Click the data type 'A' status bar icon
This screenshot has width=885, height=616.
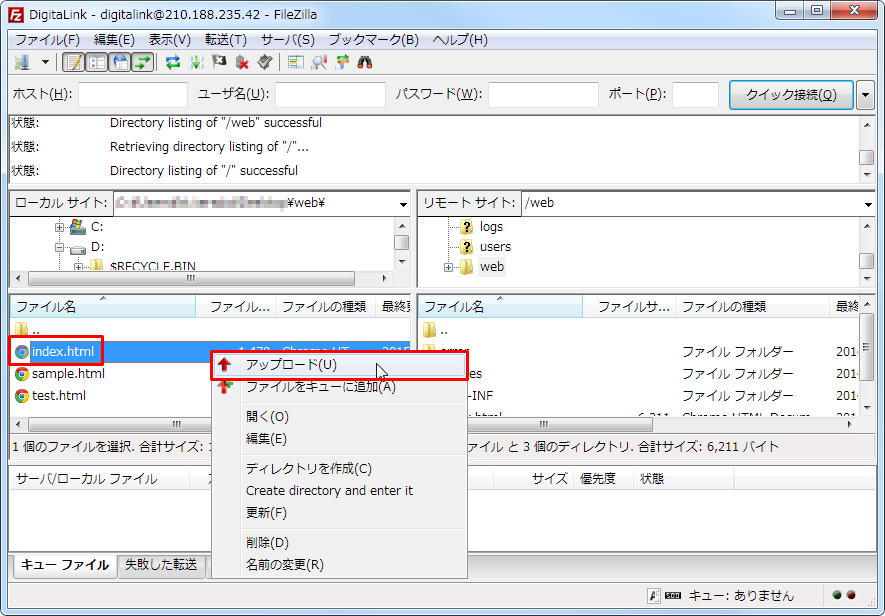654,595
